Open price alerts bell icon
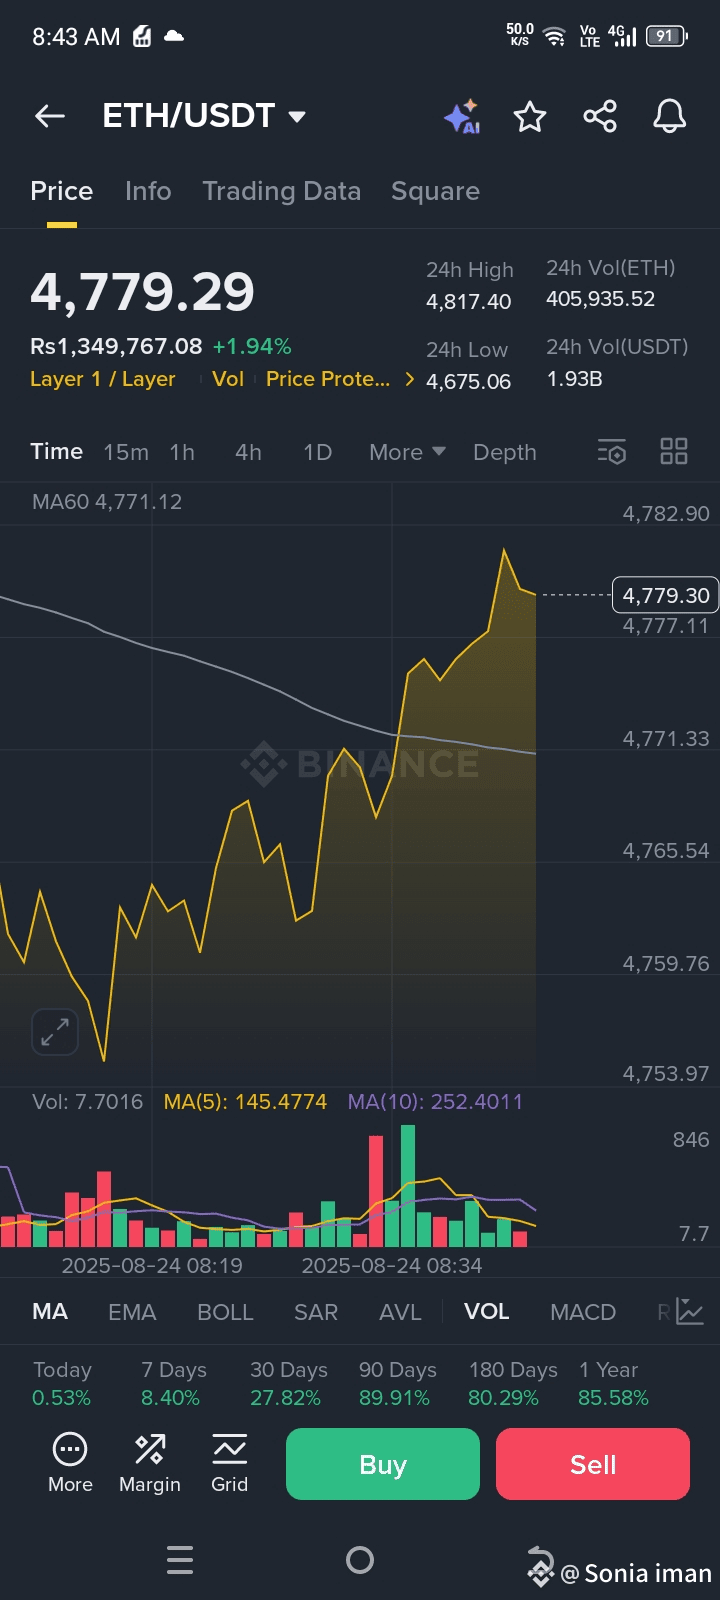The image size is (720, 1600). click(x=670, y=116)
